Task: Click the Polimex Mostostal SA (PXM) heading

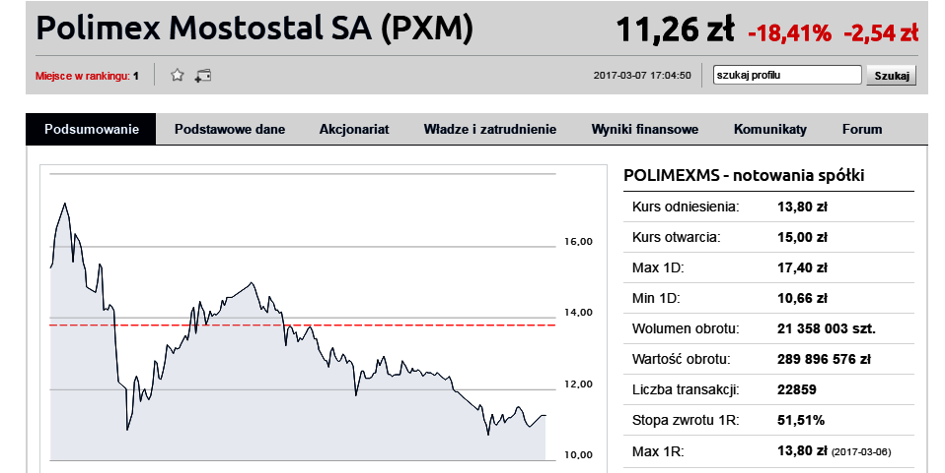Action: click(254, 28)
